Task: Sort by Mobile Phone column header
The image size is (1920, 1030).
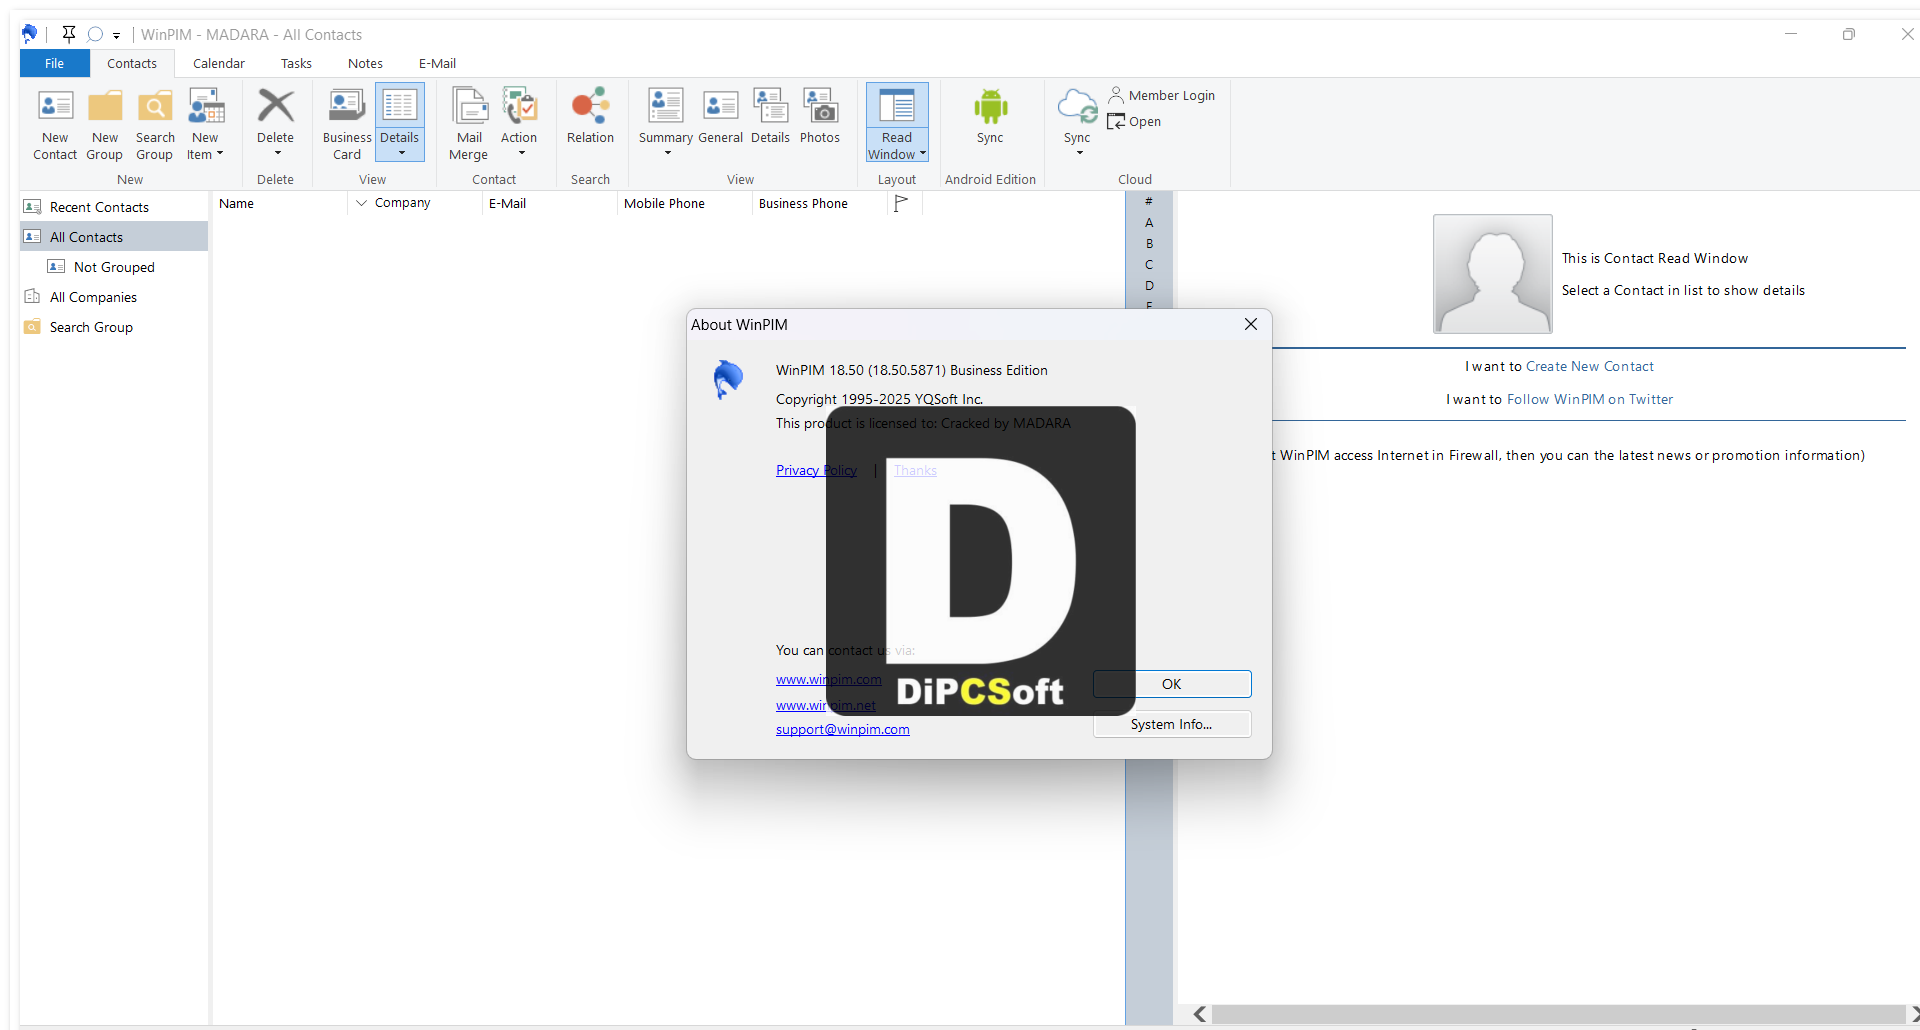Action: point(684,203)
